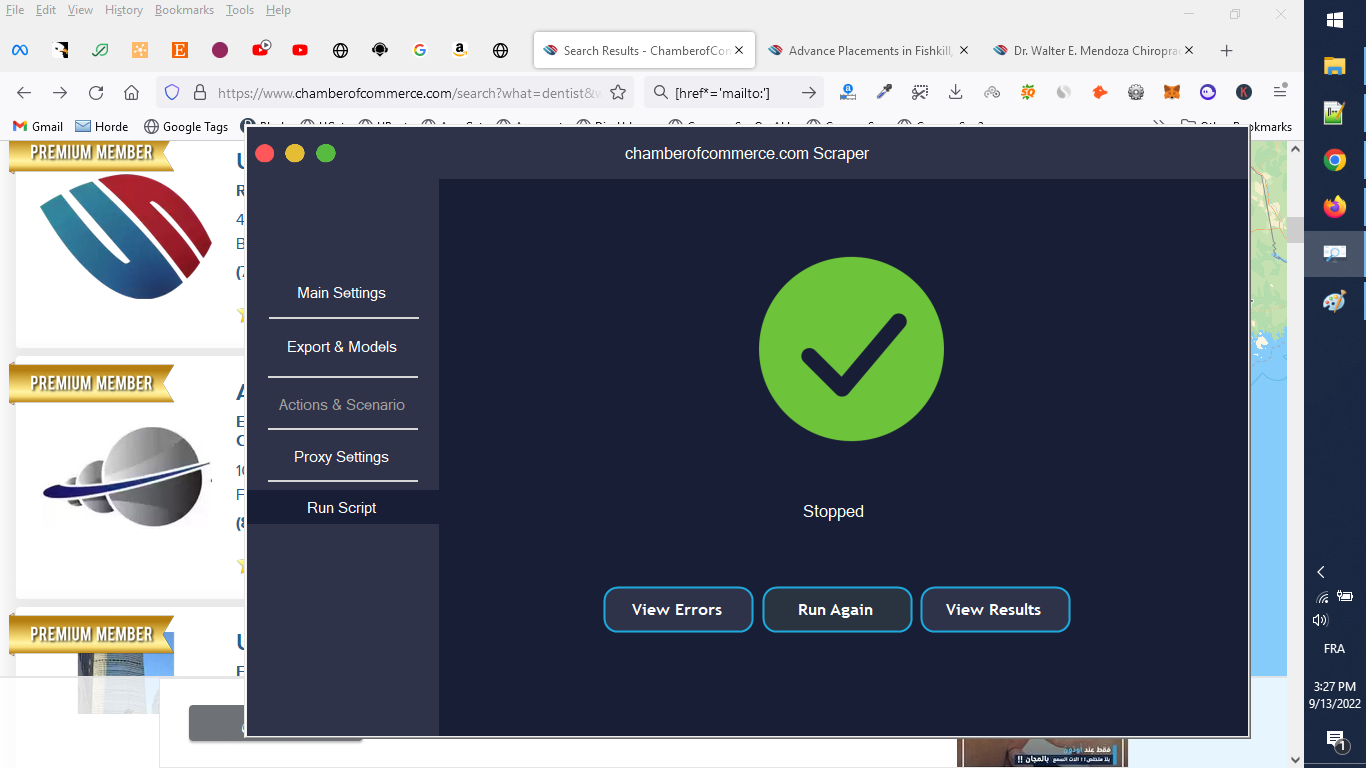
Task: Click the Horde bookmark
Action: click(x=102, y=127)
